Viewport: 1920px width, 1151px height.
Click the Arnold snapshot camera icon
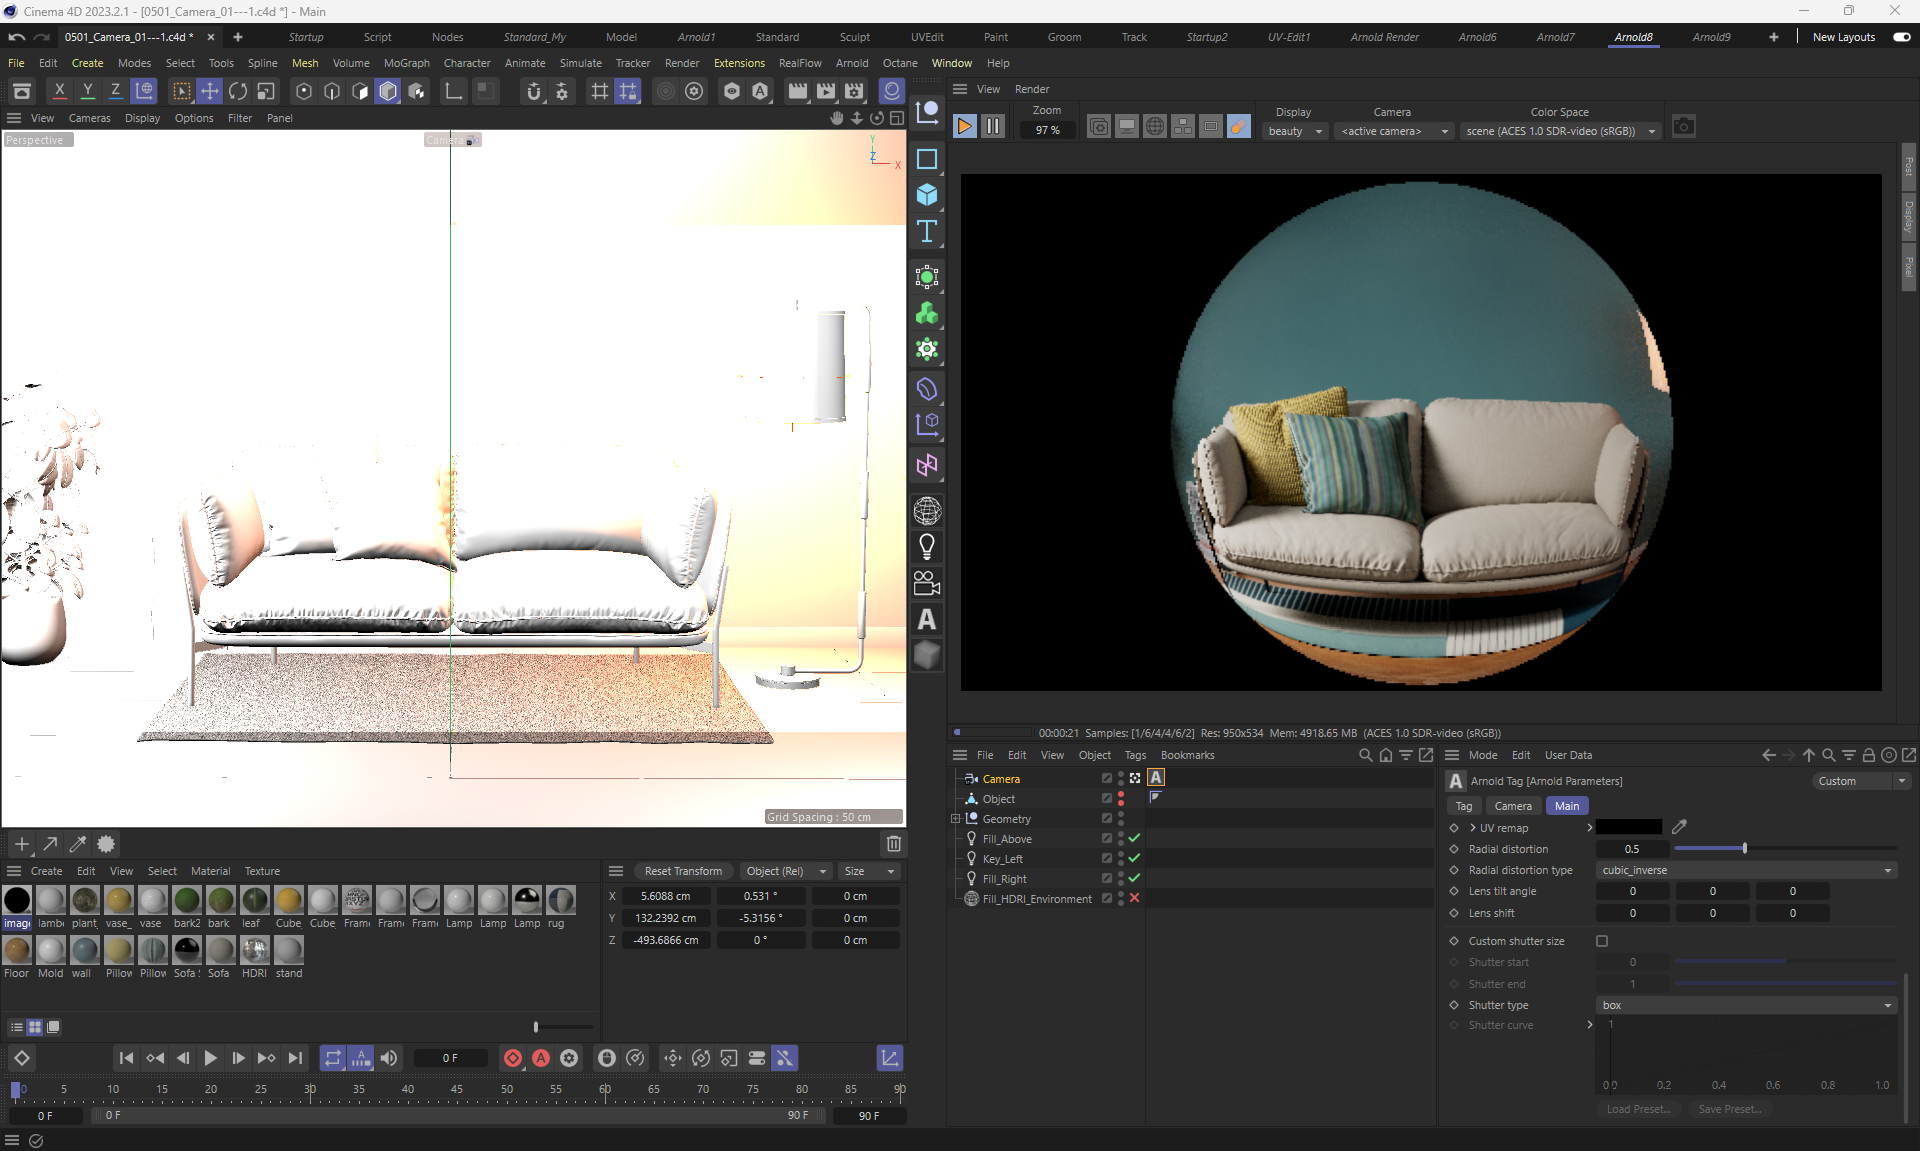pyautogui.click(x=1683, y=127)
